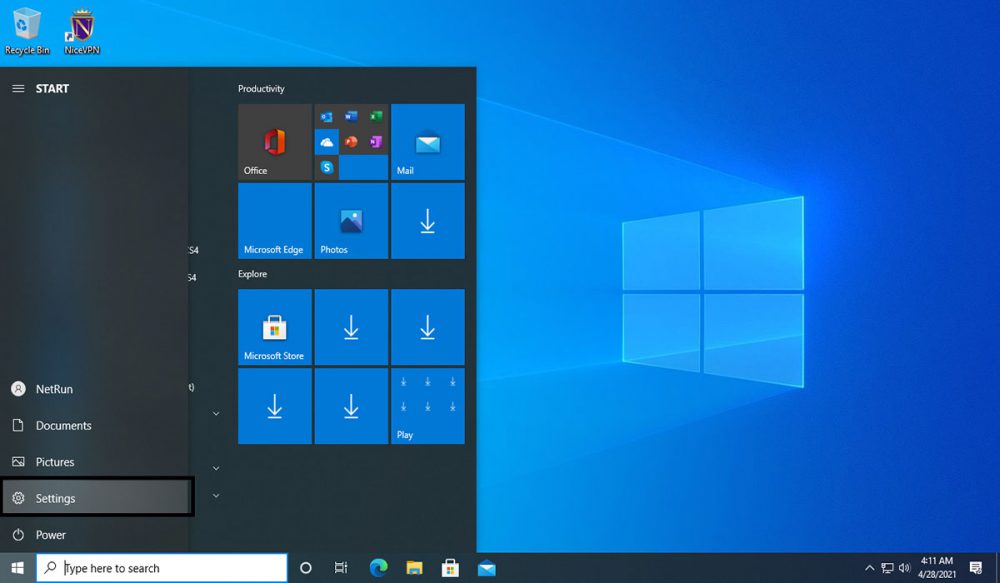This screenshot has width=1000, height=583.
Task: Click the Edge icon in the taskbar
Action: 379,568
